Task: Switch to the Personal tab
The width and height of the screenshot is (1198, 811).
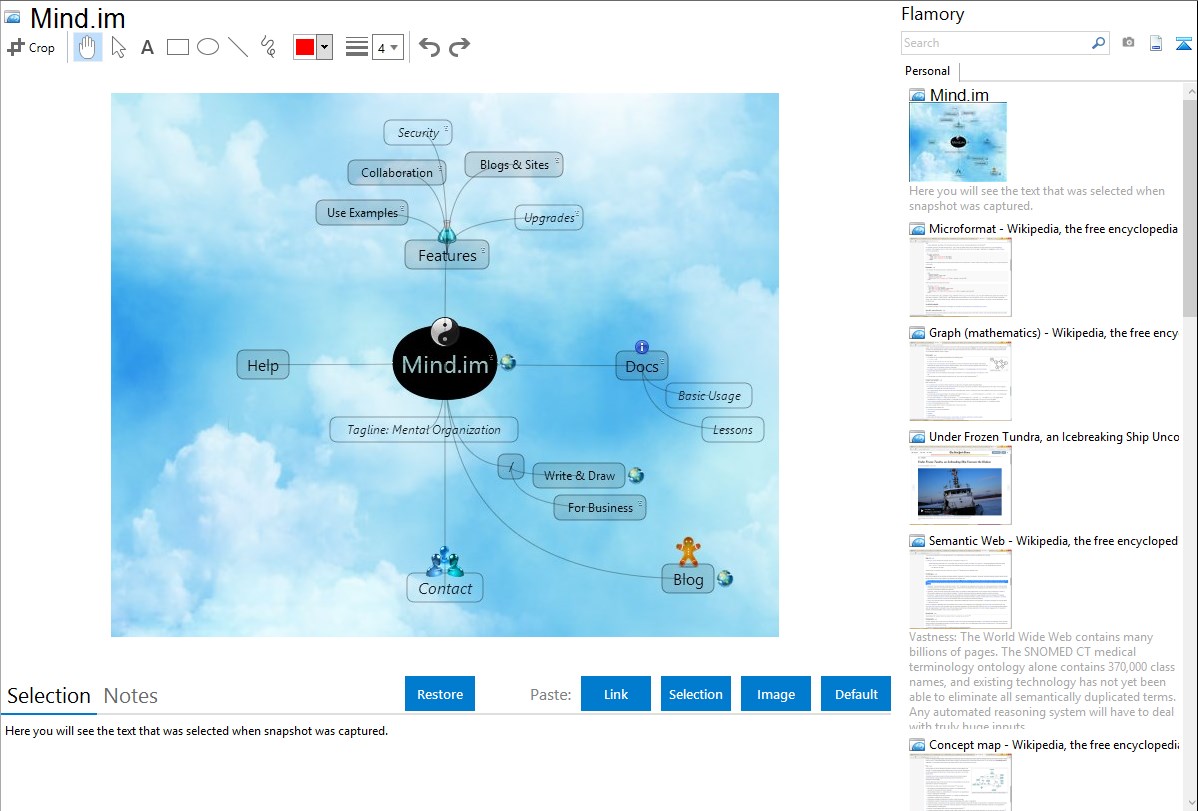Action: click(x=927, y=71)
